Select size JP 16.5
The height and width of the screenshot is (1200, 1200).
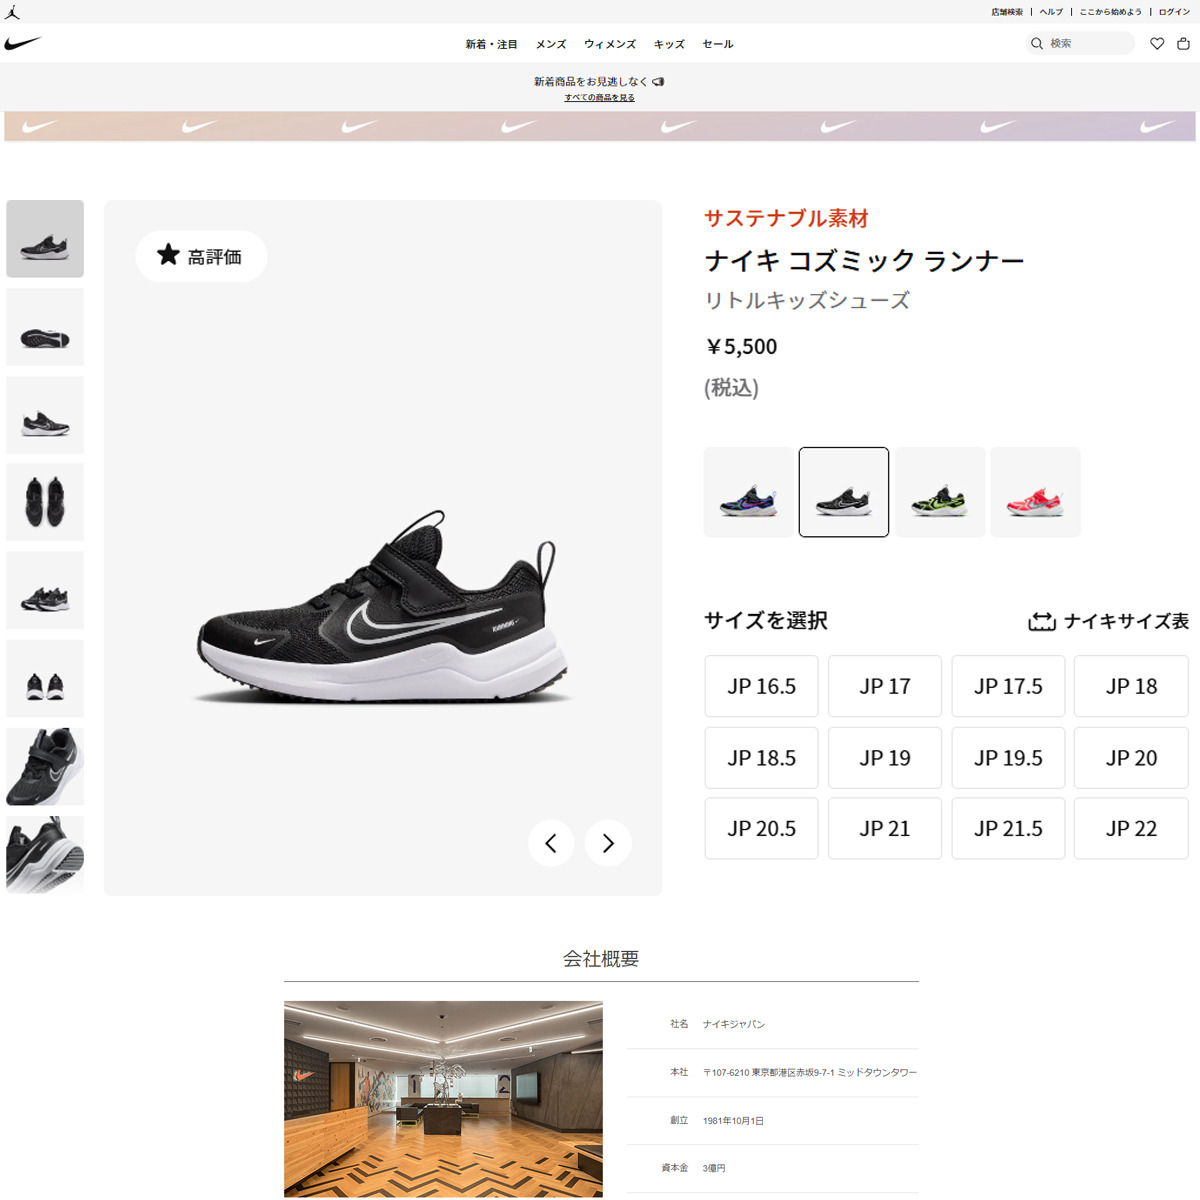pos(761,686)
